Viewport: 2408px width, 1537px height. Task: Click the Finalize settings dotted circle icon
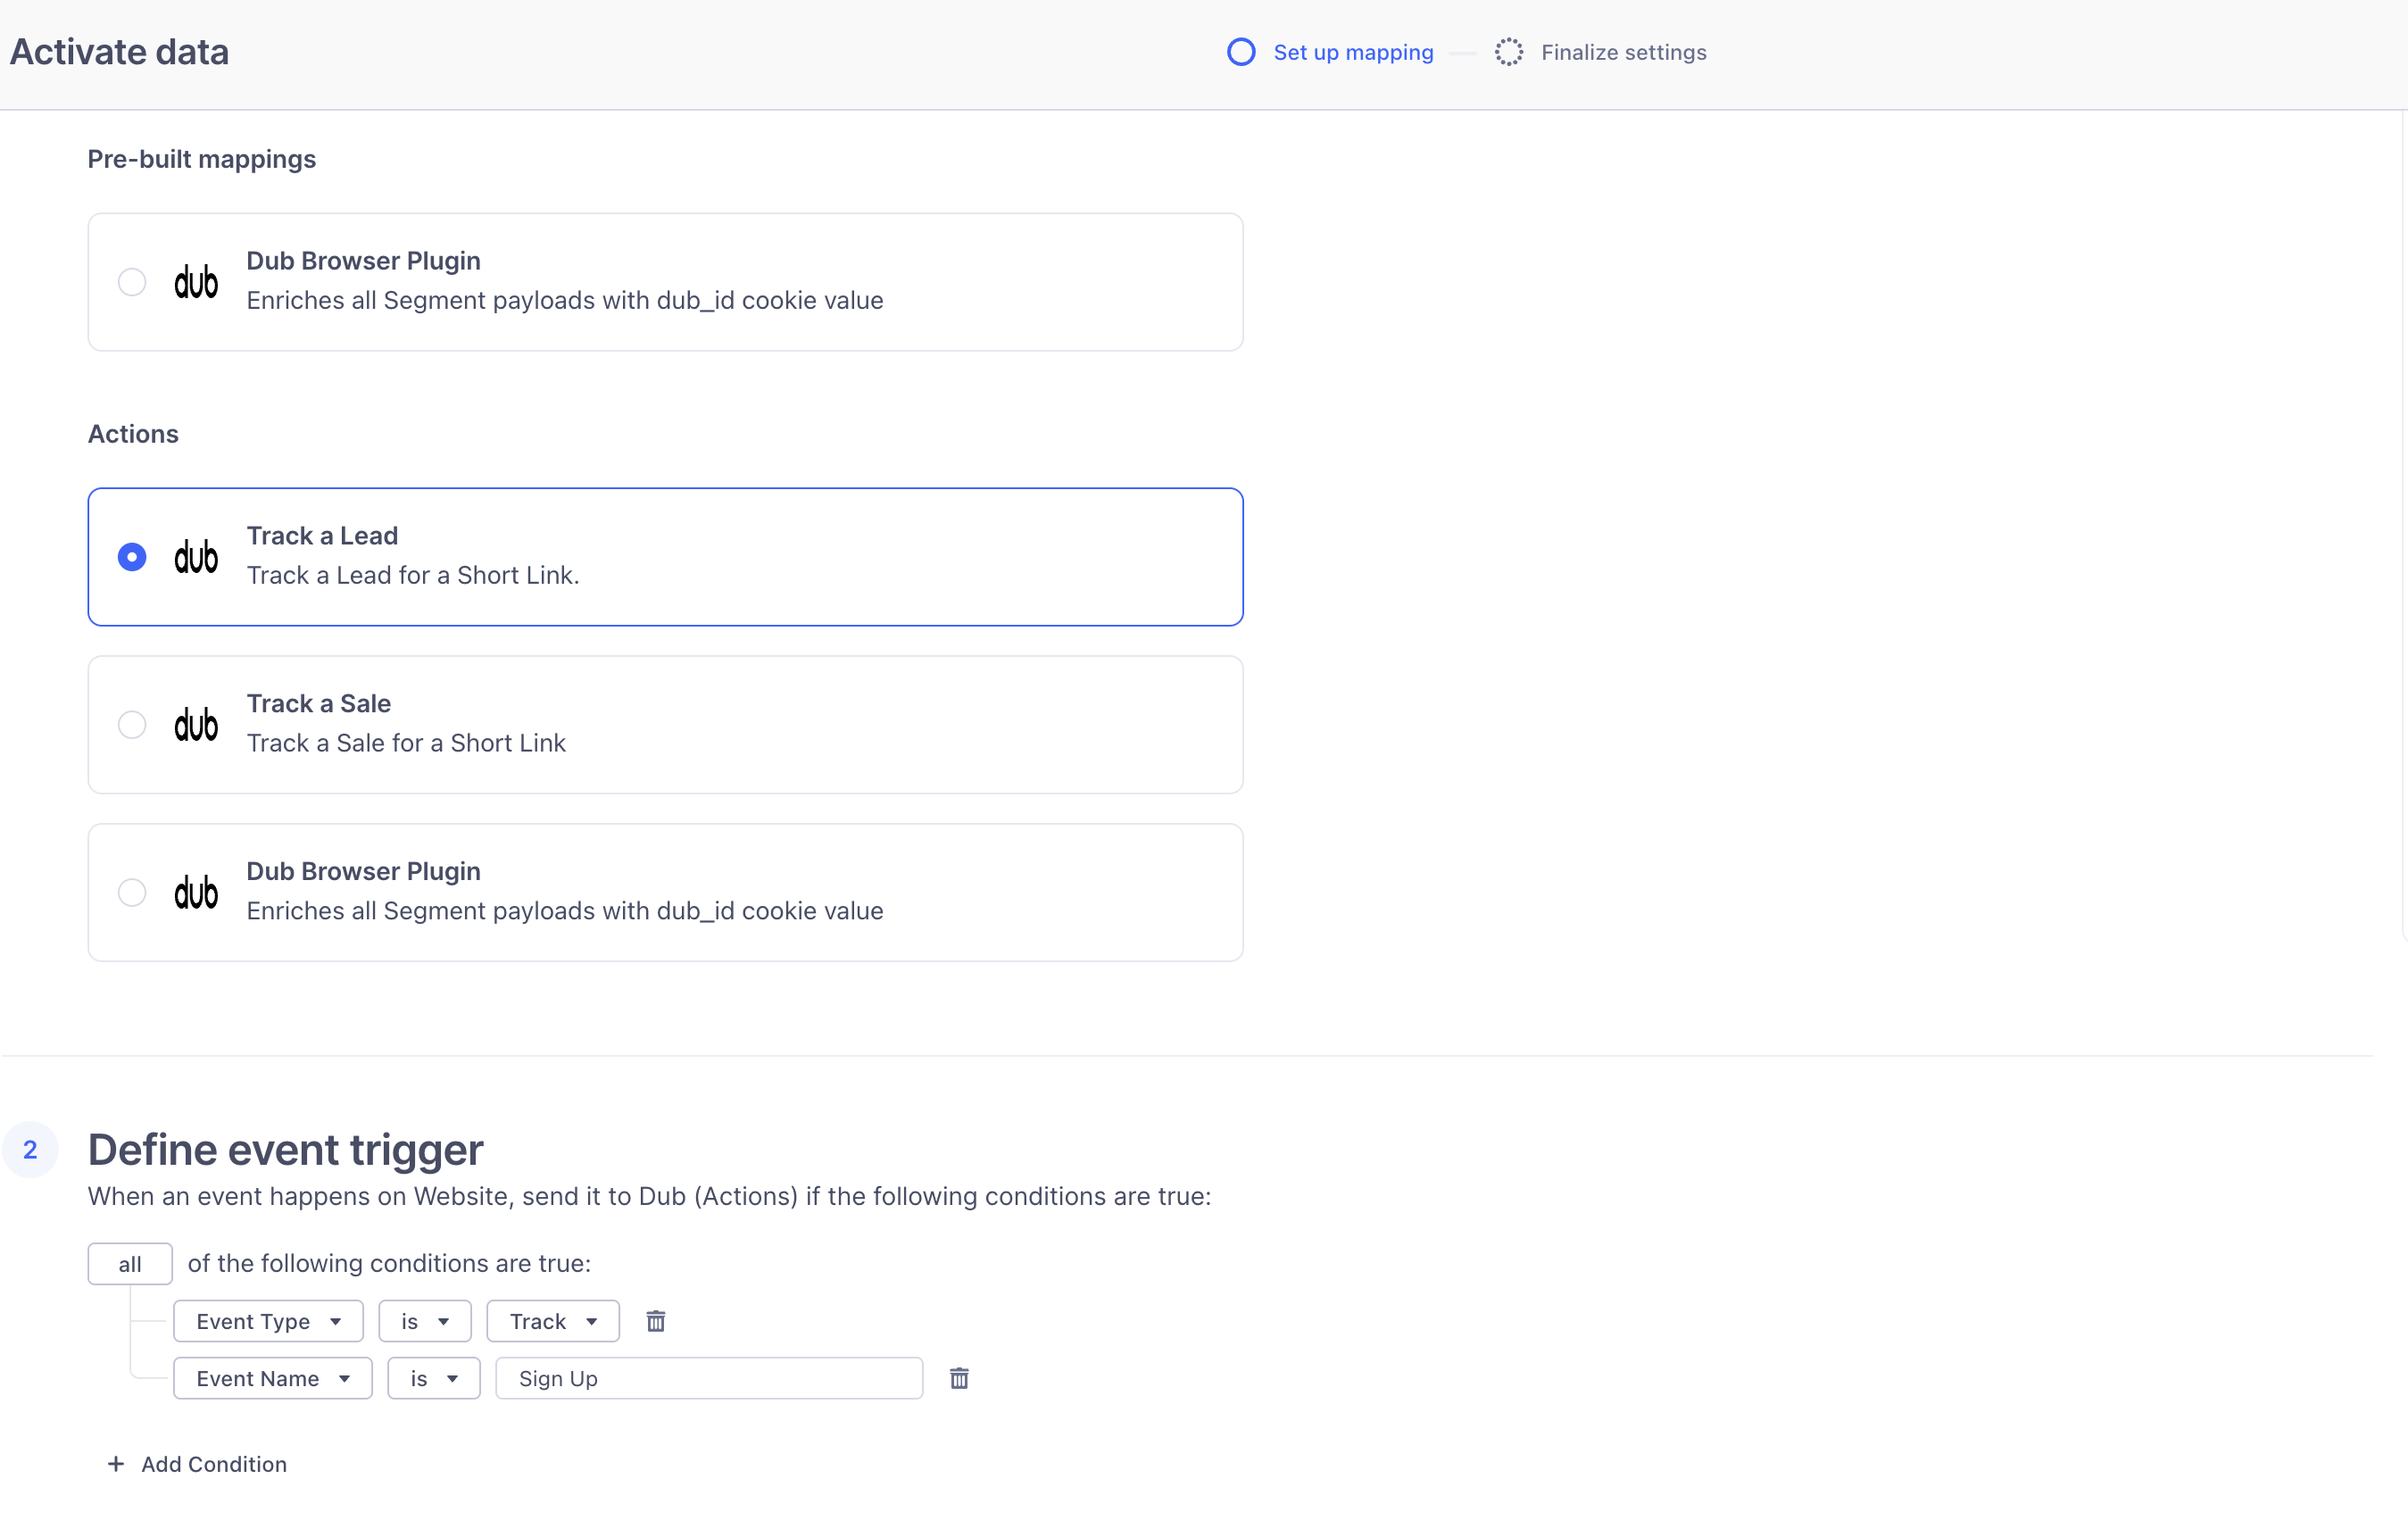click(1508, 52)
